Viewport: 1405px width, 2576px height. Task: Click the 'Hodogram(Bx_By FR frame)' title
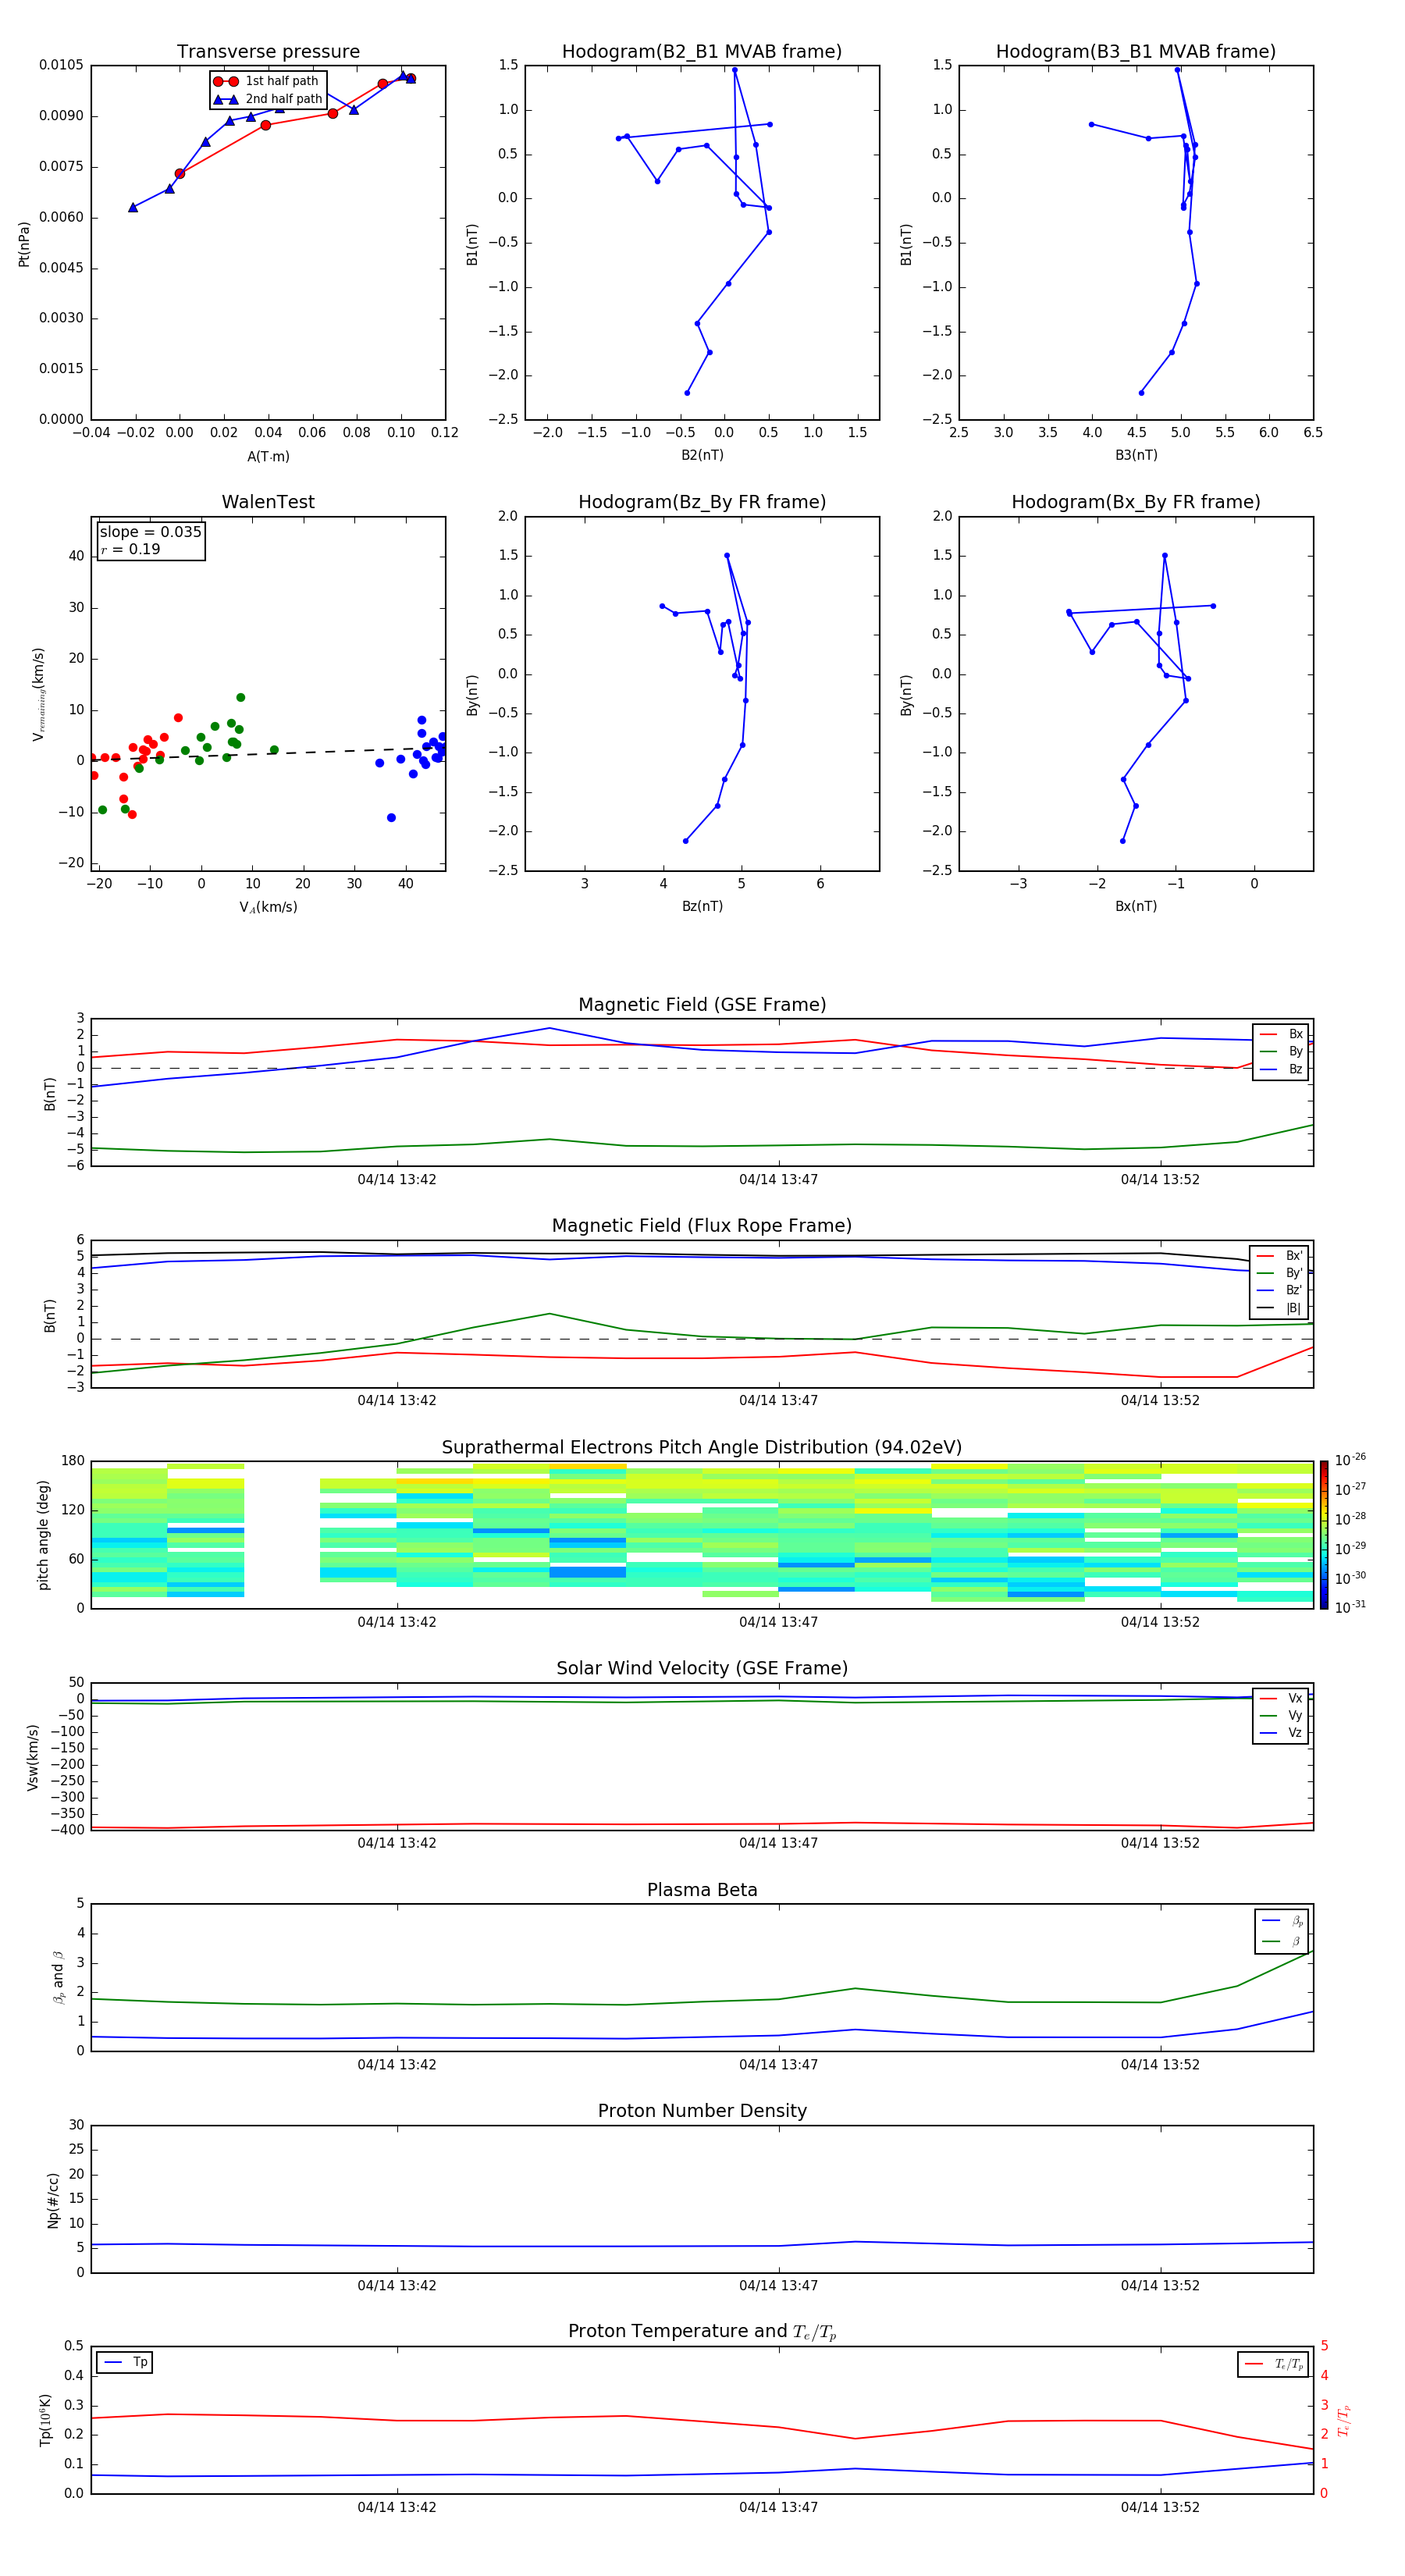[1136, 502]
